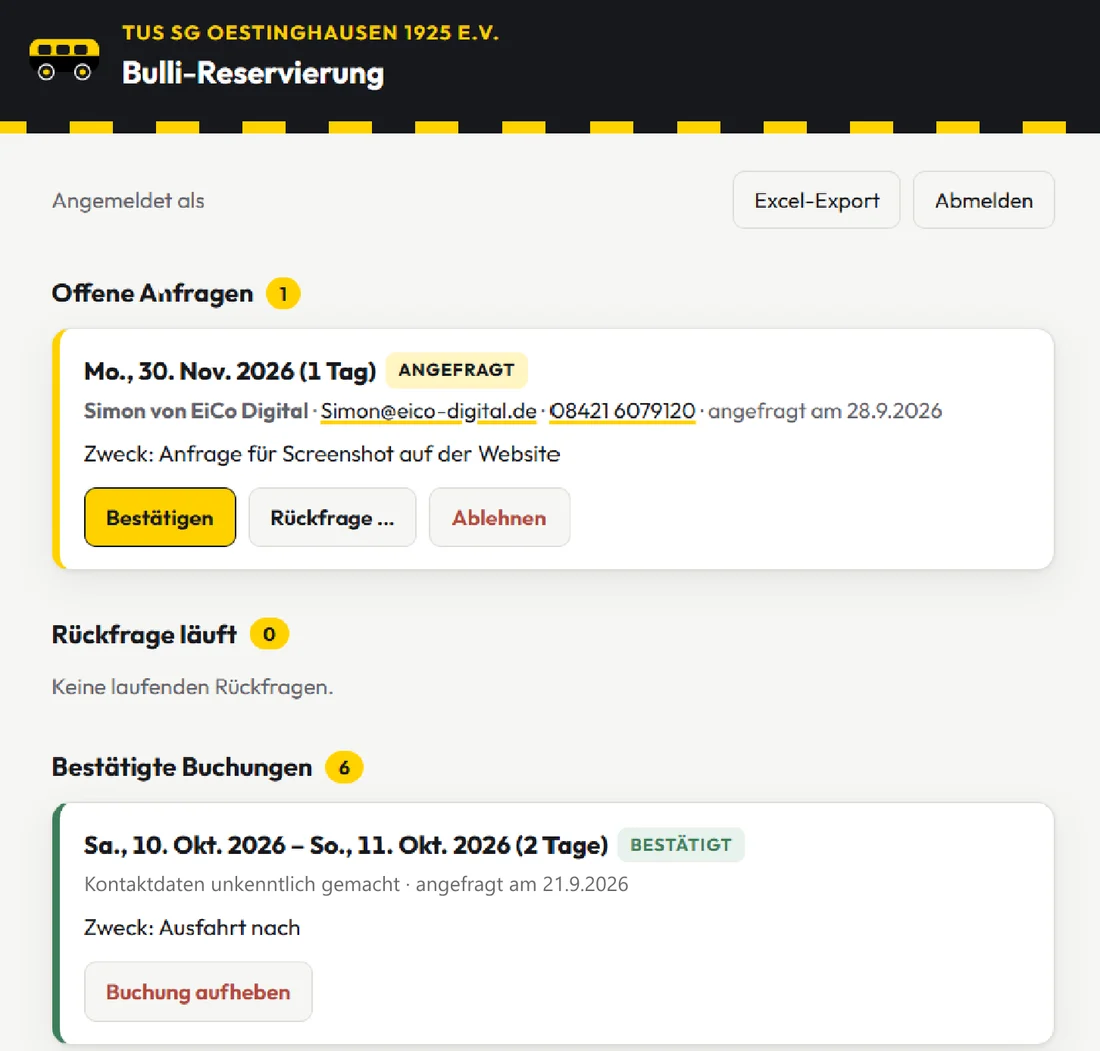Select the ANGEFRAGT status badge

tap(456, 370)
